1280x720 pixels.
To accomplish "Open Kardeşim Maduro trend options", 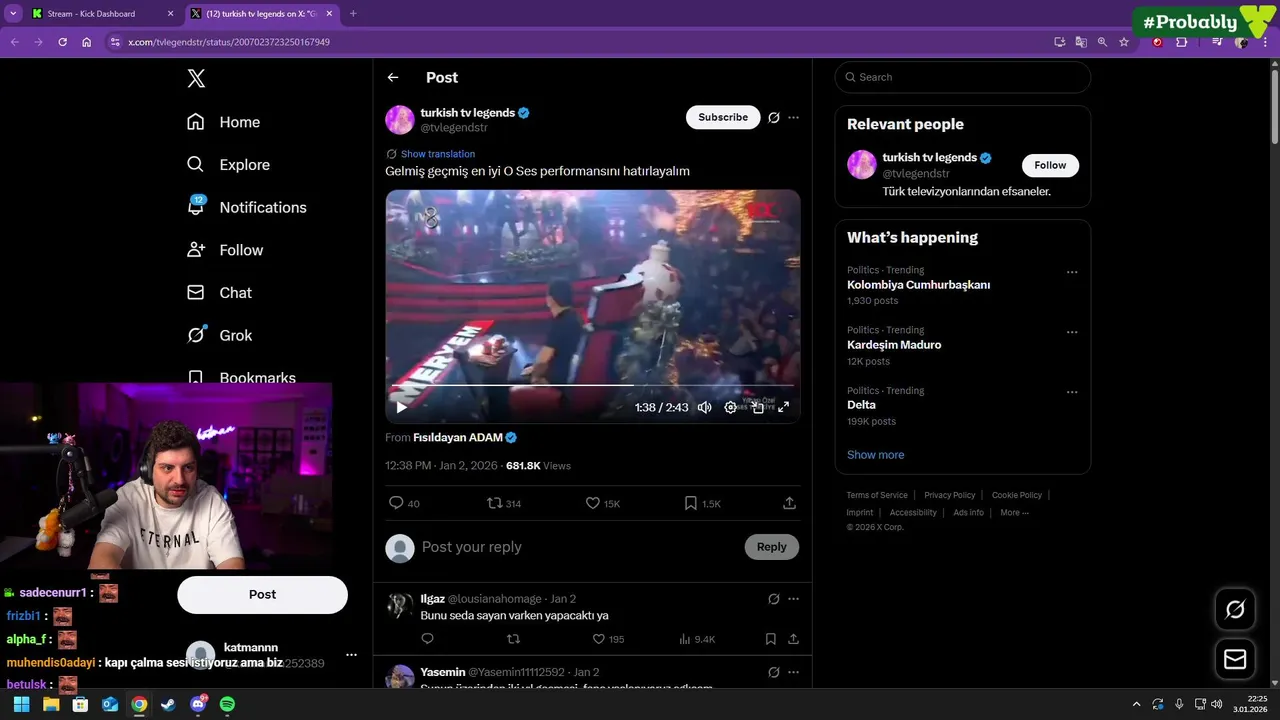I will tap(1072, 332).
